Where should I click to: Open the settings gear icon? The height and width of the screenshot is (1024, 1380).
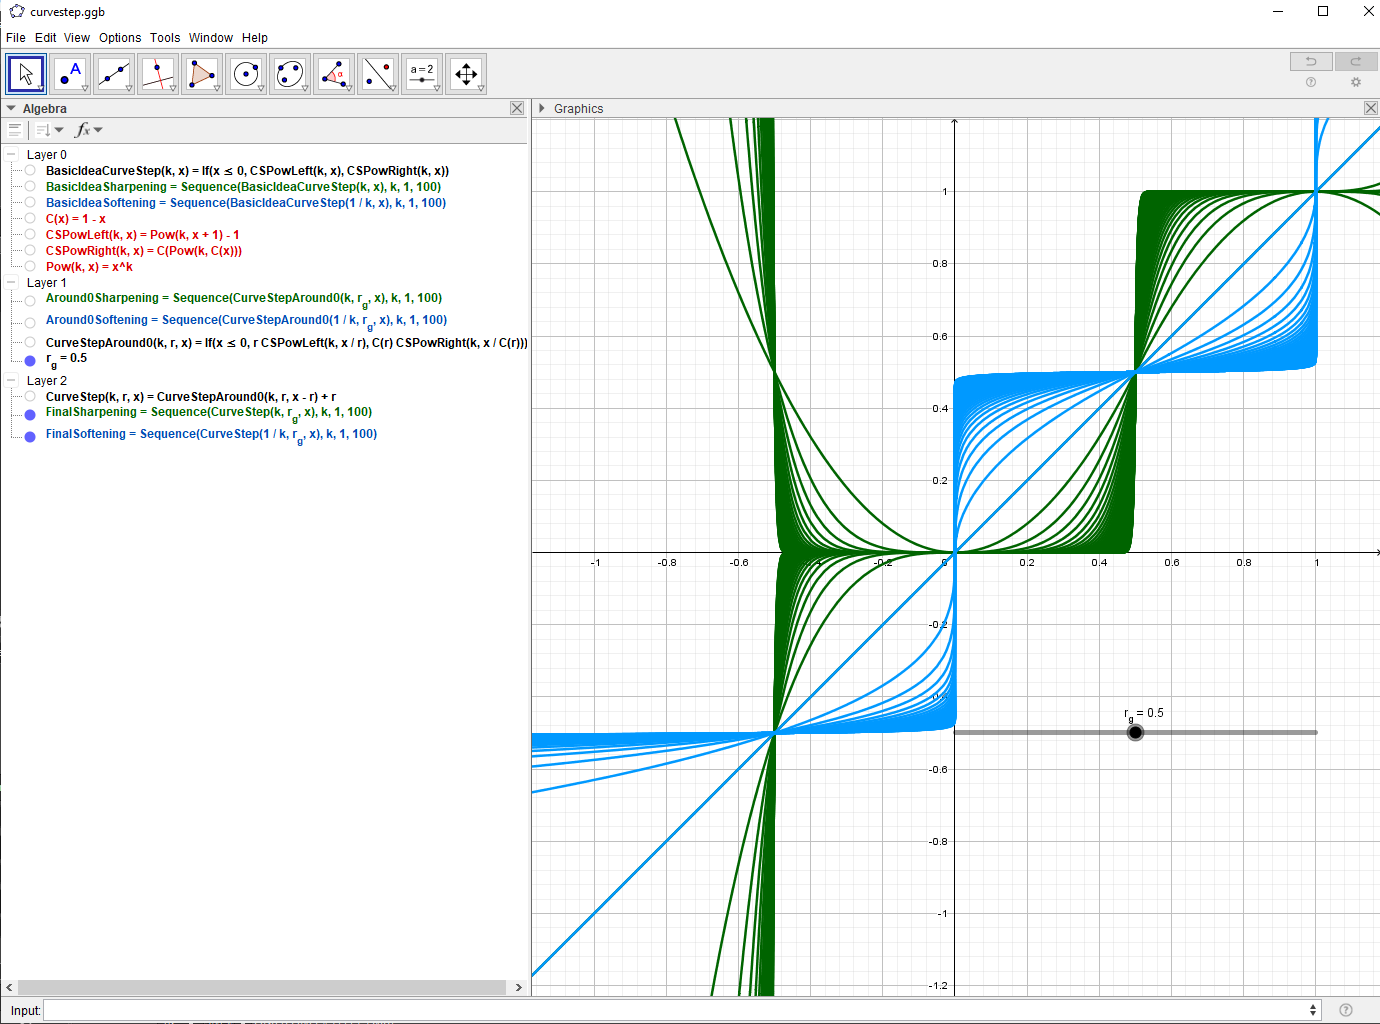tap(1356, 83)
